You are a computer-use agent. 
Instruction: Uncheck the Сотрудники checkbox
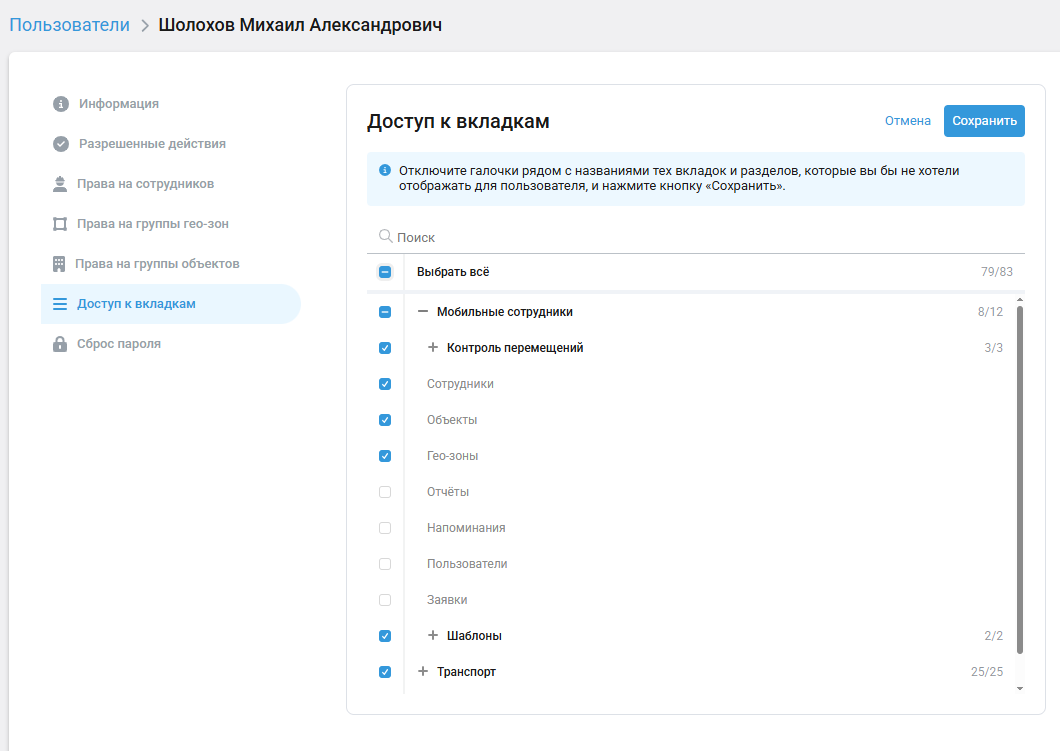tap(385, 384)
